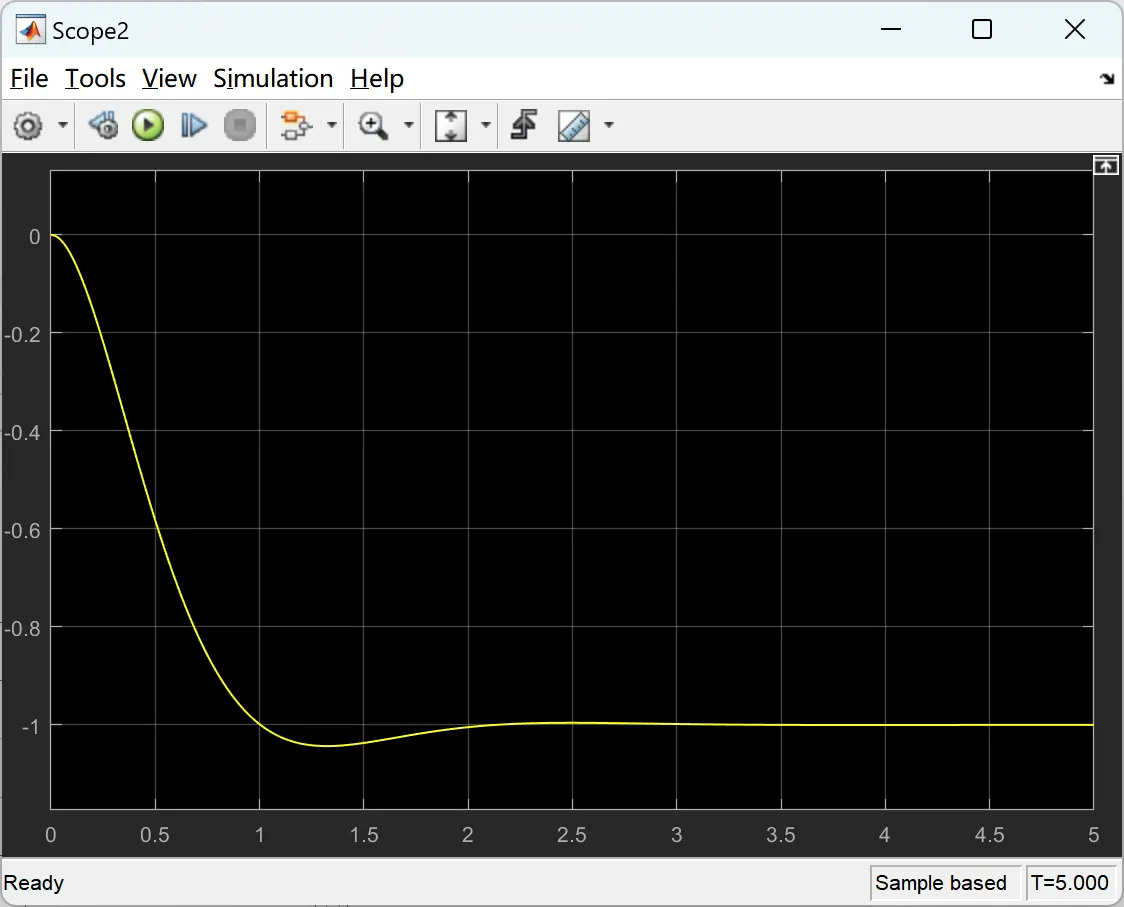1124x907 pixels.
Task: Click the Ready status text
Action: 34,883
